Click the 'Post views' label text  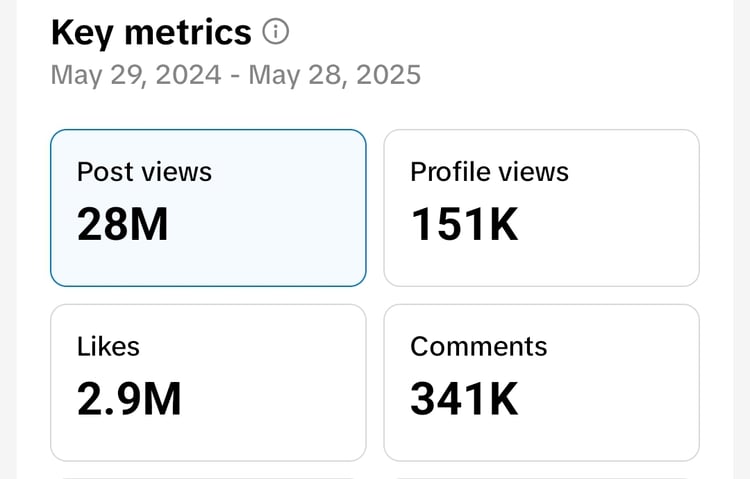144,172
